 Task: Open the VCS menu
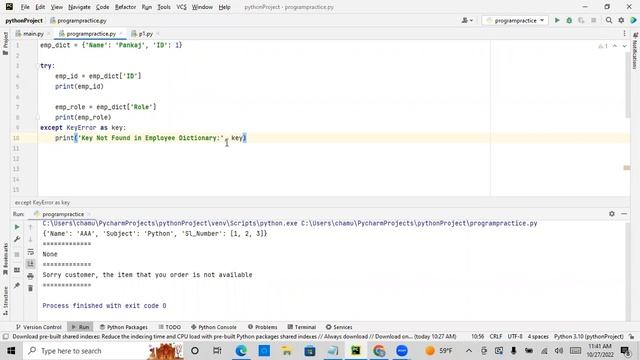click(x=181, y=7)
